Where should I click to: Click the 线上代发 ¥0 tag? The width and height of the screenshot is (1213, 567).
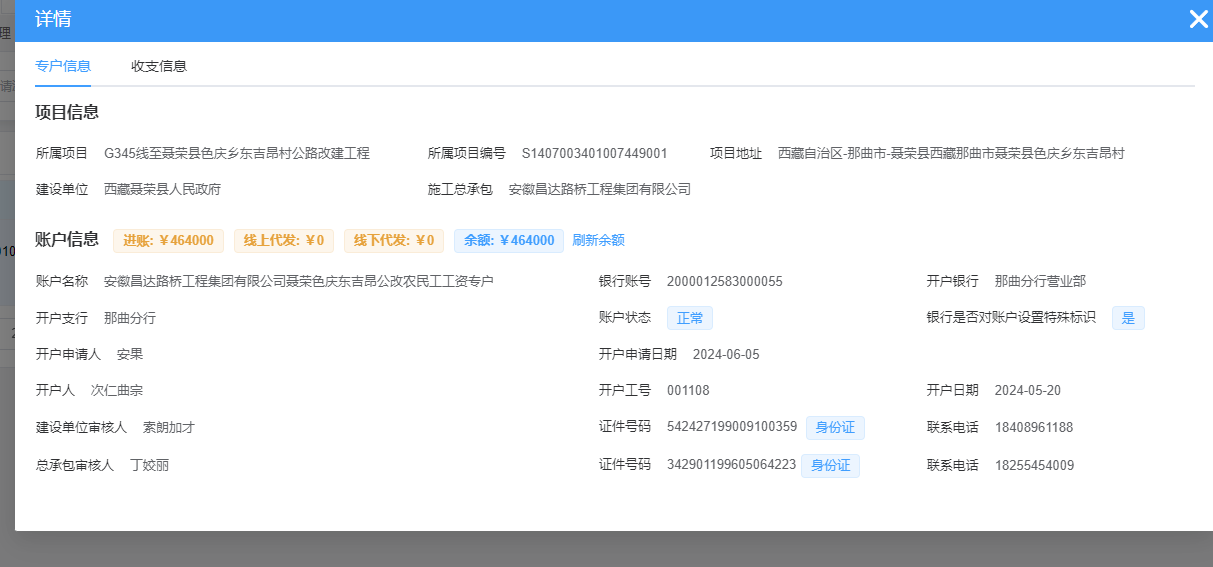284,240
